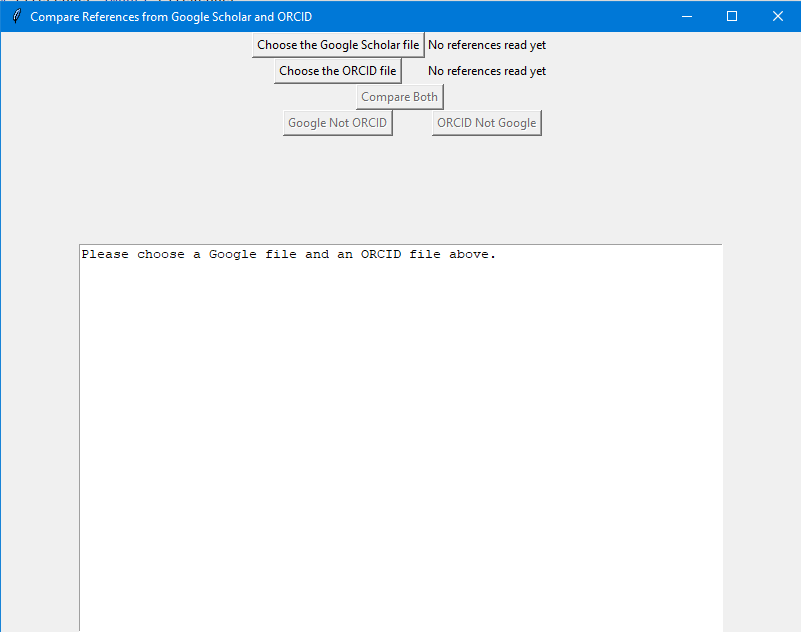Viewport: 801px width, 632px height.
Task: Minimize the Compare References window
Action: coord(687,16)
